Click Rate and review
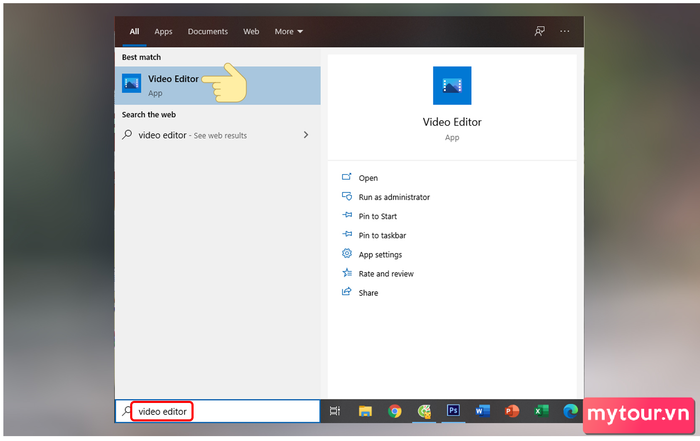Screen dimensions: 700x441 pos(386,274)
